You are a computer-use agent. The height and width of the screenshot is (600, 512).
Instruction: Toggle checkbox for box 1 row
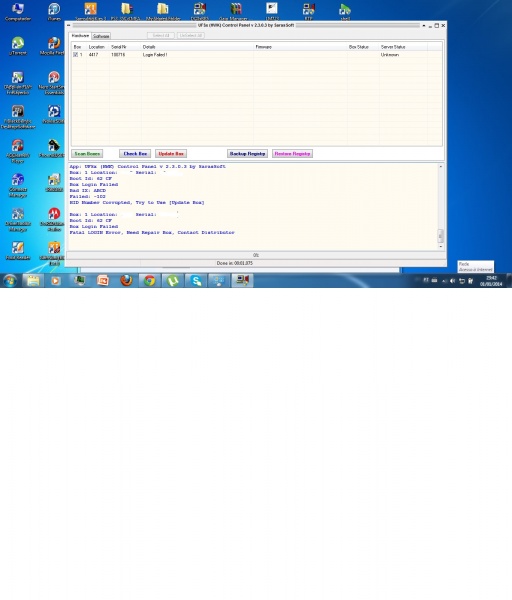[x=75, y=55]
